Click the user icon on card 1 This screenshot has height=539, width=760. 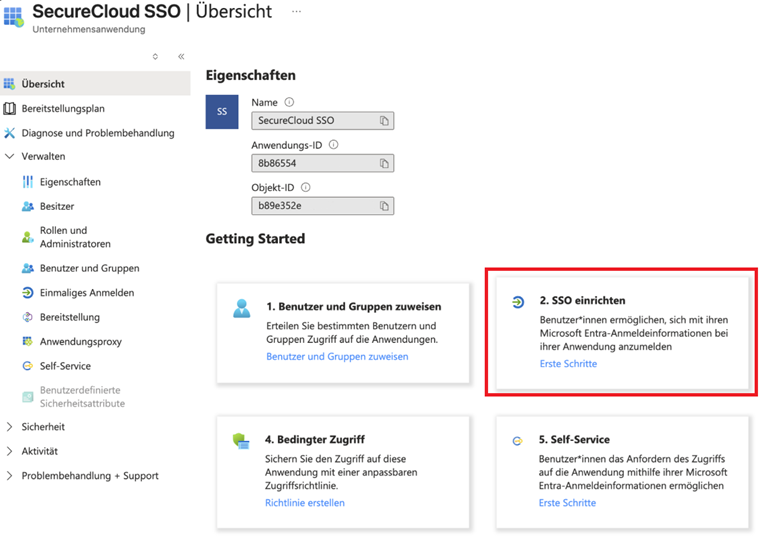[x=241, y=309]
